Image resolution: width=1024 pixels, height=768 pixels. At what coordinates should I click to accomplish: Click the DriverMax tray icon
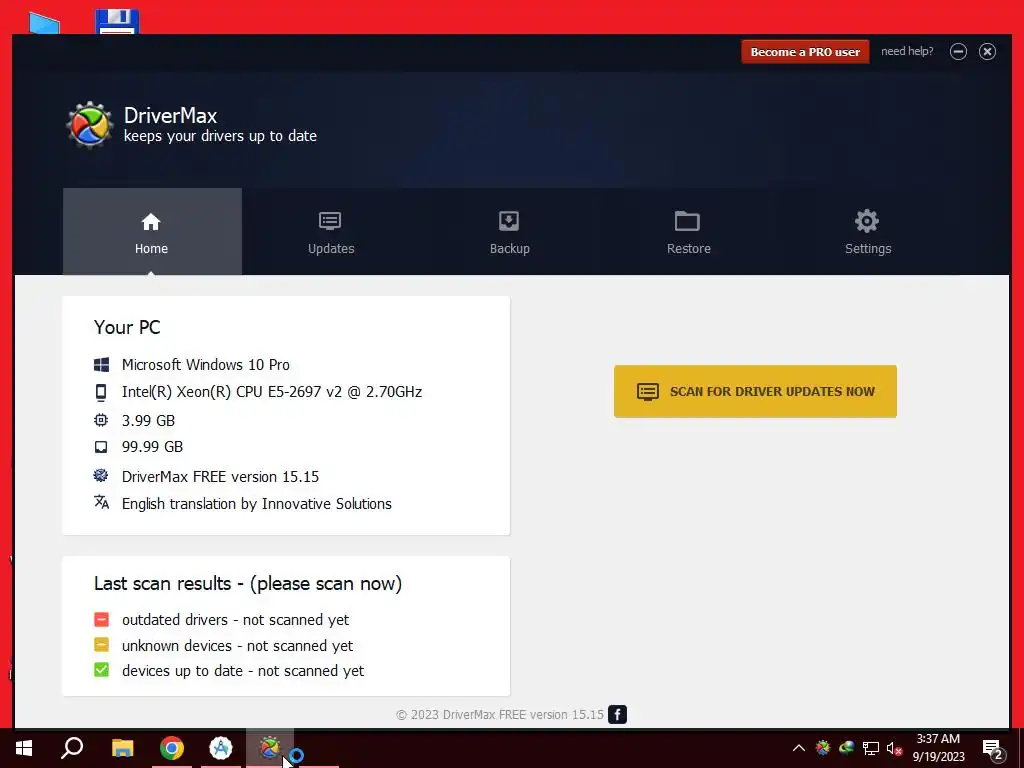[823, 748]
